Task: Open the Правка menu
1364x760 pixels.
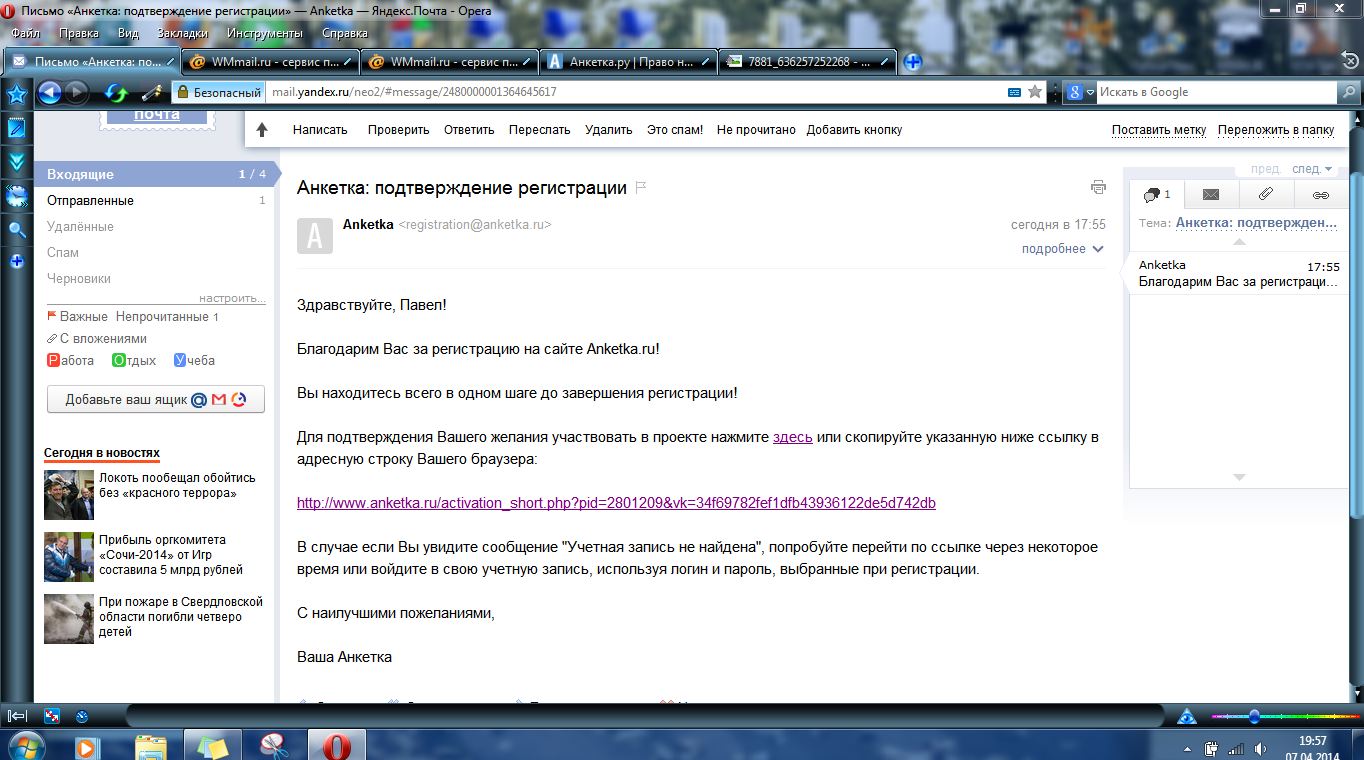Action: click(x=79, y=33)
